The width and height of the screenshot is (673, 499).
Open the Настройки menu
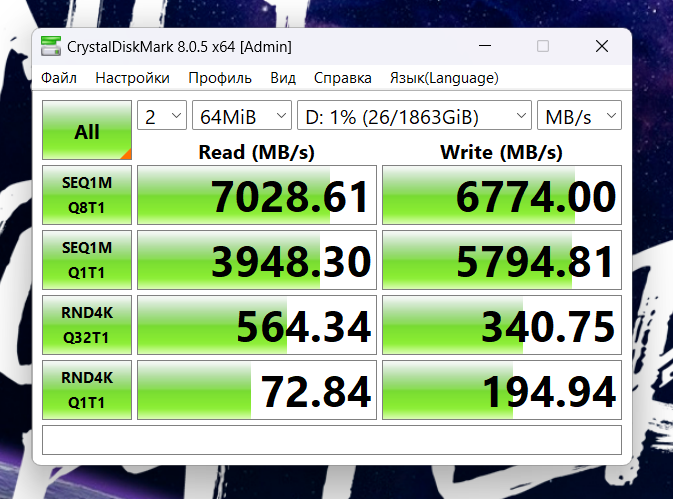tap(133, 78)
